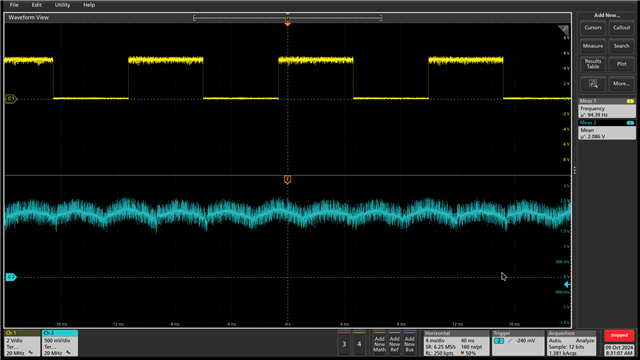Click the Cursors button
This screenshot has width=640, height=360.
[593, 28]
